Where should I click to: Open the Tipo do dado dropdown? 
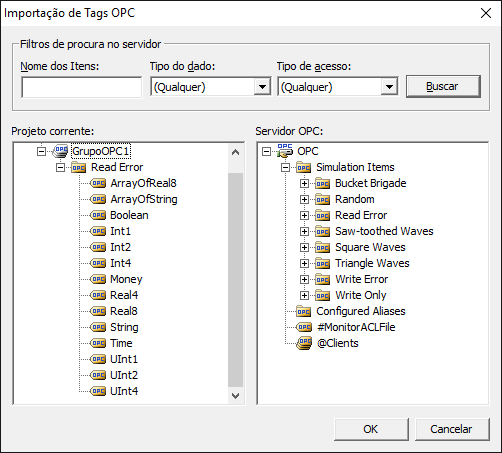coord(262,87)
